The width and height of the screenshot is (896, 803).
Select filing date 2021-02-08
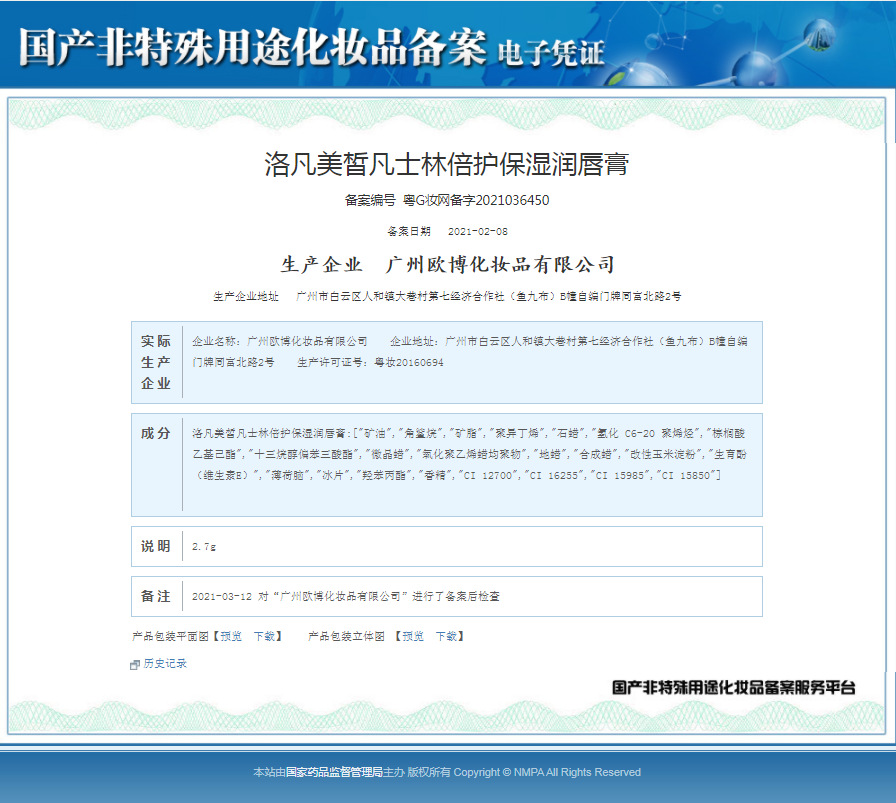(x=478, y=231)
